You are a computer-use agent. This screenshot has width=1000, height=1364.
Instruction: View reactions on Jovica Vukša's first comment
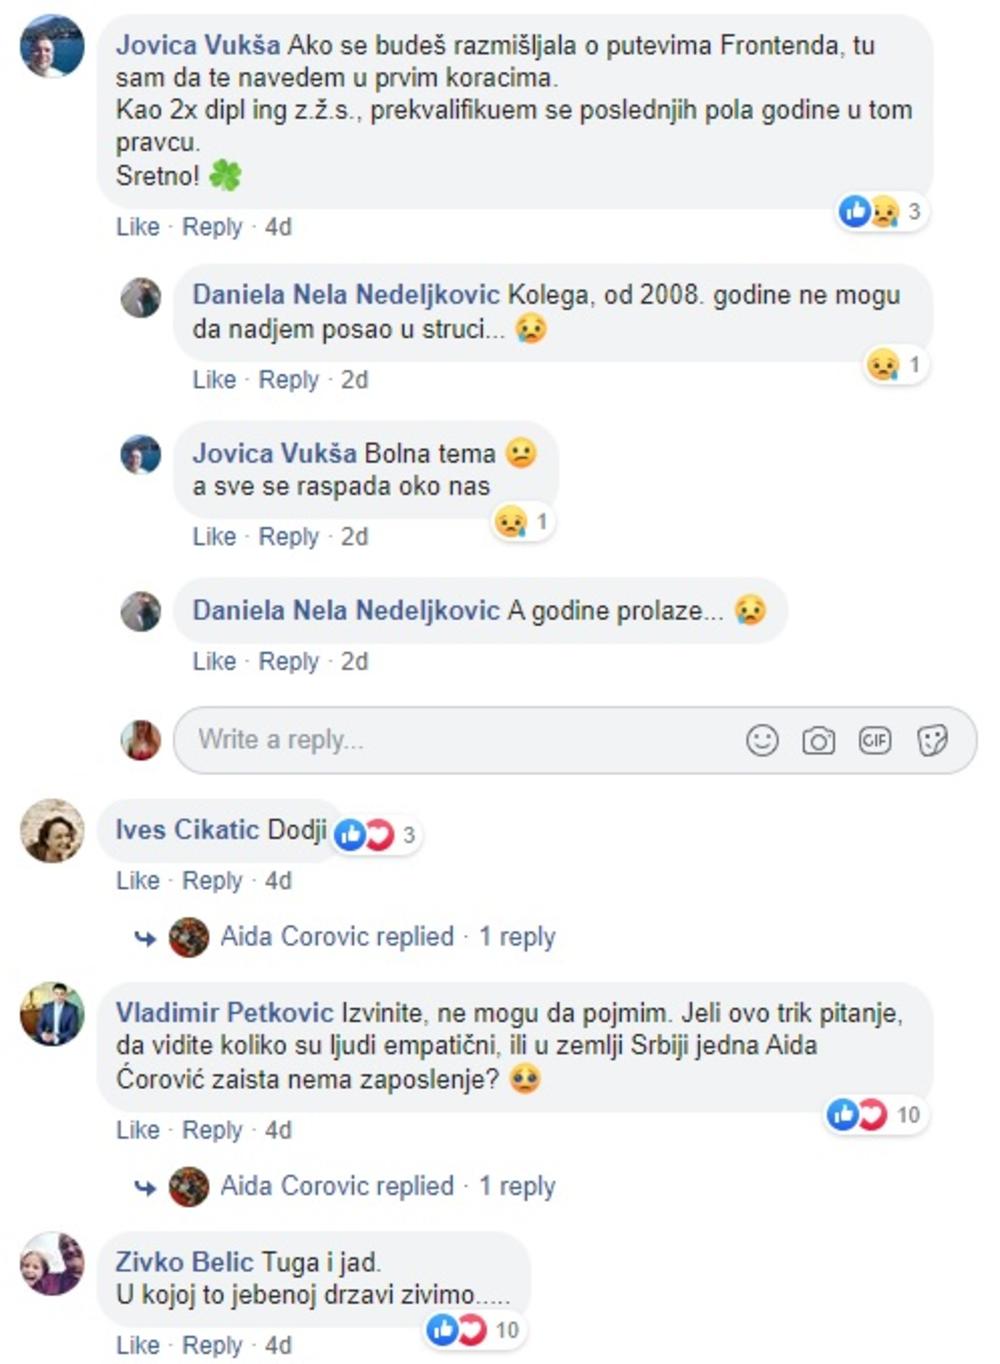click(881, 211)
